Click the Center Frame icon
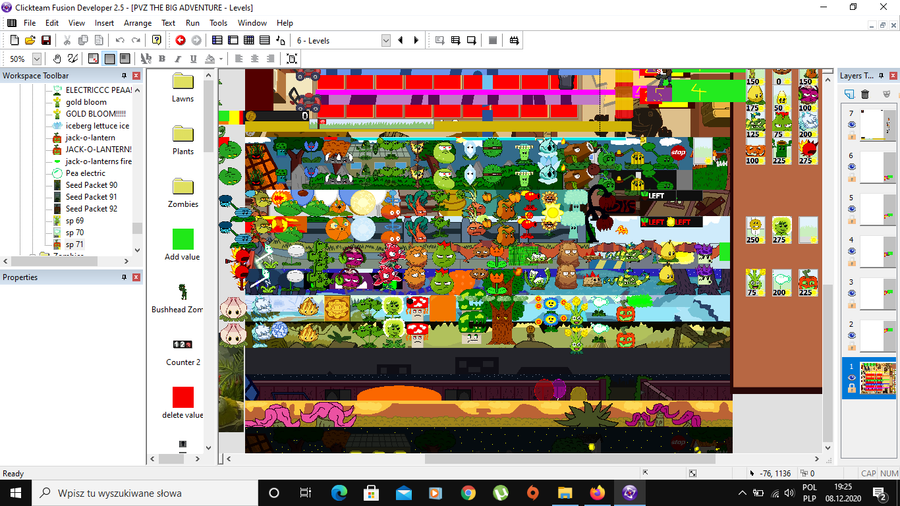900x506 pixels. tap(292, 59)
